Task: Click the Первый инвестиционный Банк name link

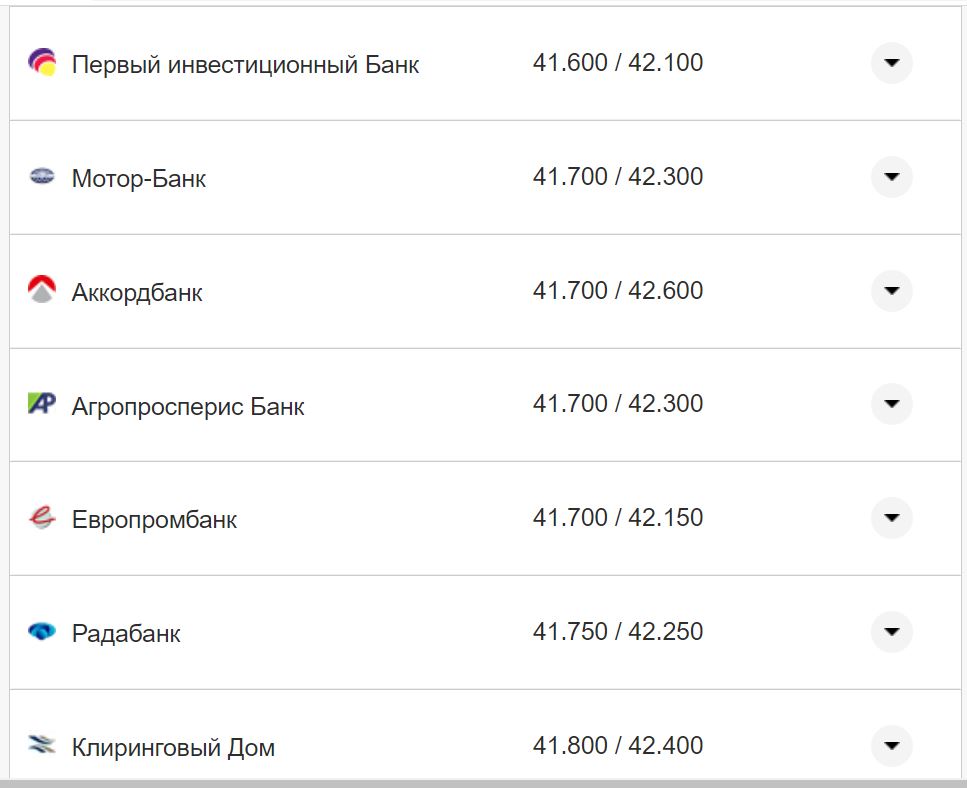Action: [x=245, y=63]
